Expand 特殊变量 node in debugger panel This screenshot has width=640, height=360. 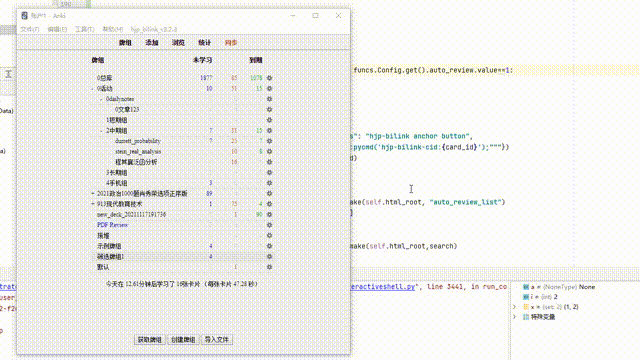(515, 317)
